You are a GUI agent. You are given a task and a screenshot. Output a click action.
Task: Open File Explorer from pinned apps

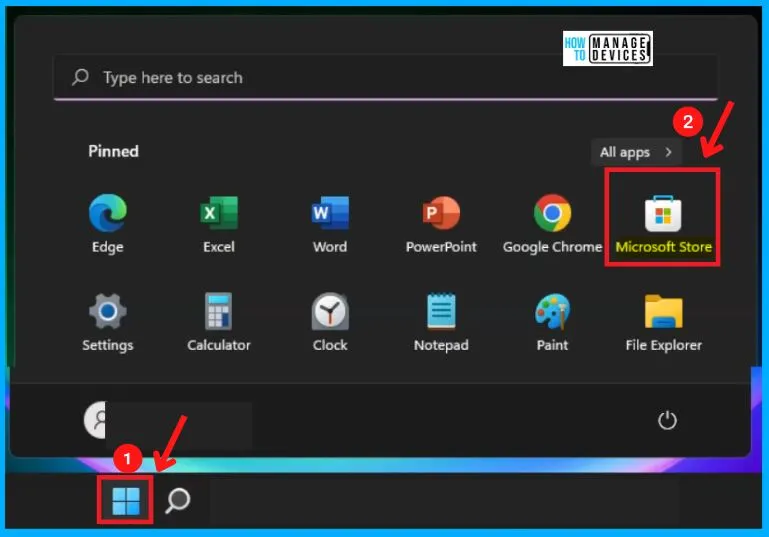click(x=663, y=322)
